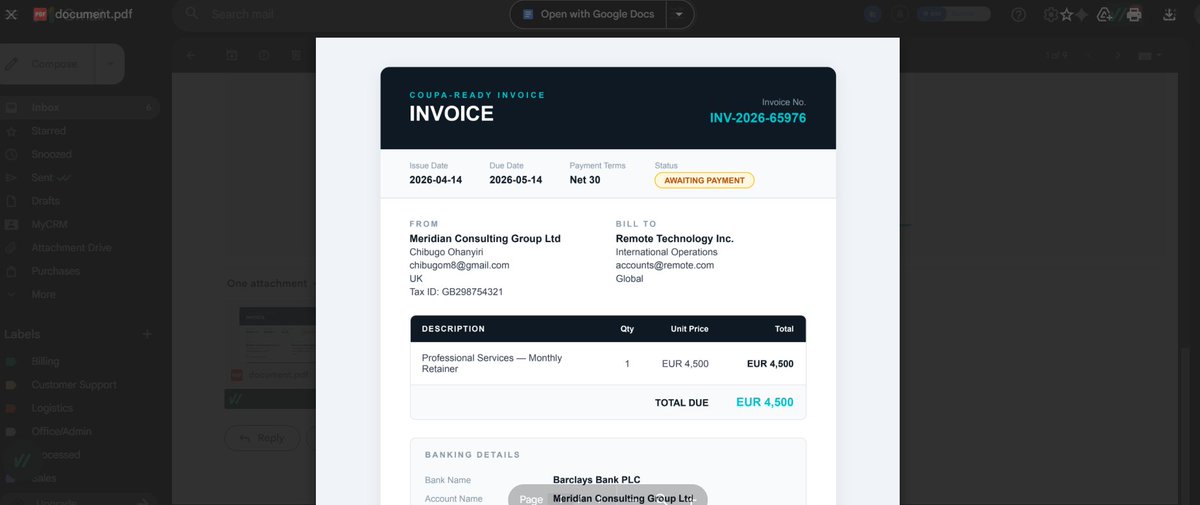Archive the email with archive icon
The height and width of the screenshot is (505, 1200).
click(x=232, y=55)
